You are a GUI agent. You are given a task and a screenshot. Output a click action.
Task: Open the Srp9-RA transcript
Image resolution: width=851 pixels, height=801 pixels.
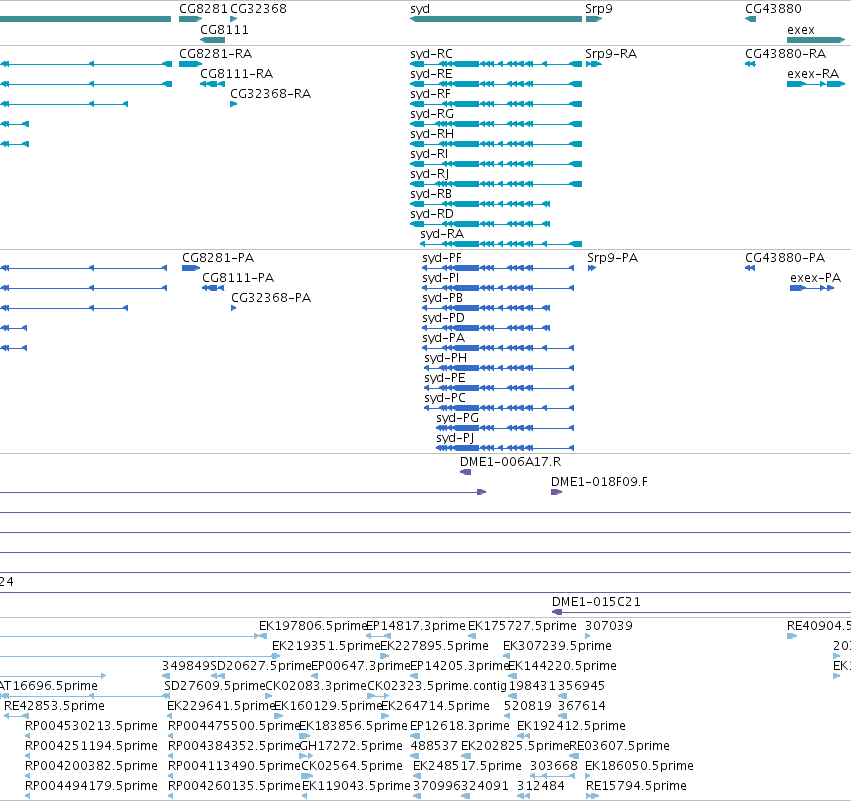pos(611,54)
